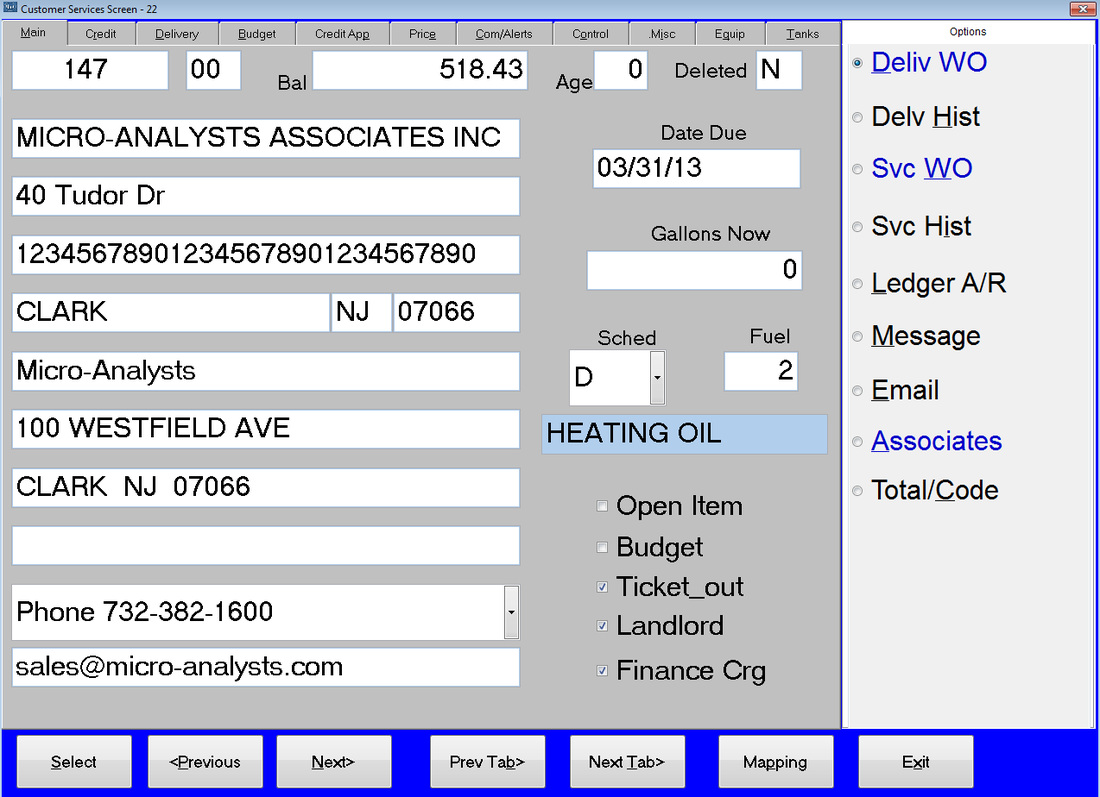Viewport: 1100px width, 797px height.
Task: Click the sales@micro-analysts.com email field
Action: [265, 667]
